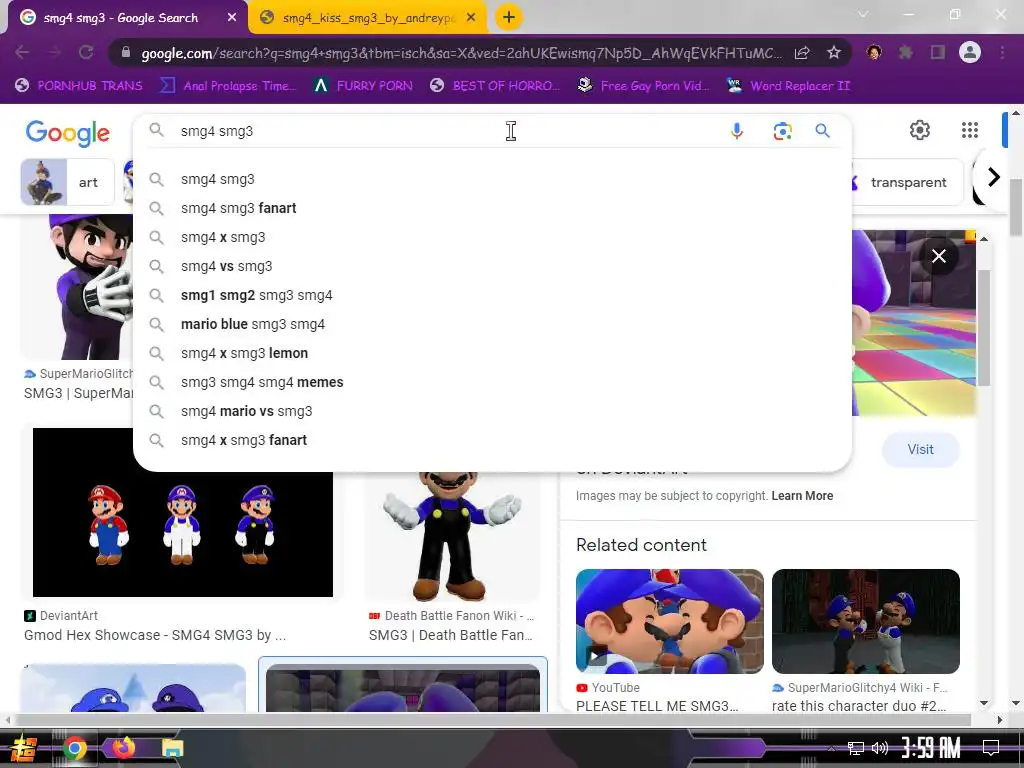Open the YouTube related content thumbnail

point(669,621)
